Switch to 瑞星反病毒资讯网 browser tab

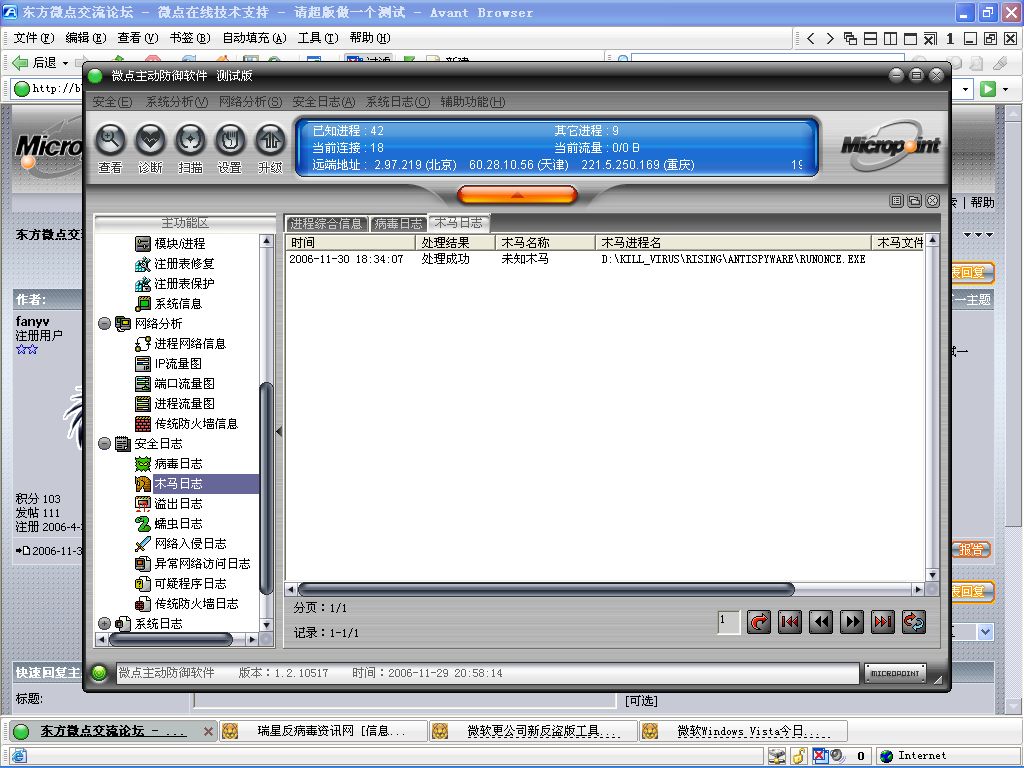324,731
